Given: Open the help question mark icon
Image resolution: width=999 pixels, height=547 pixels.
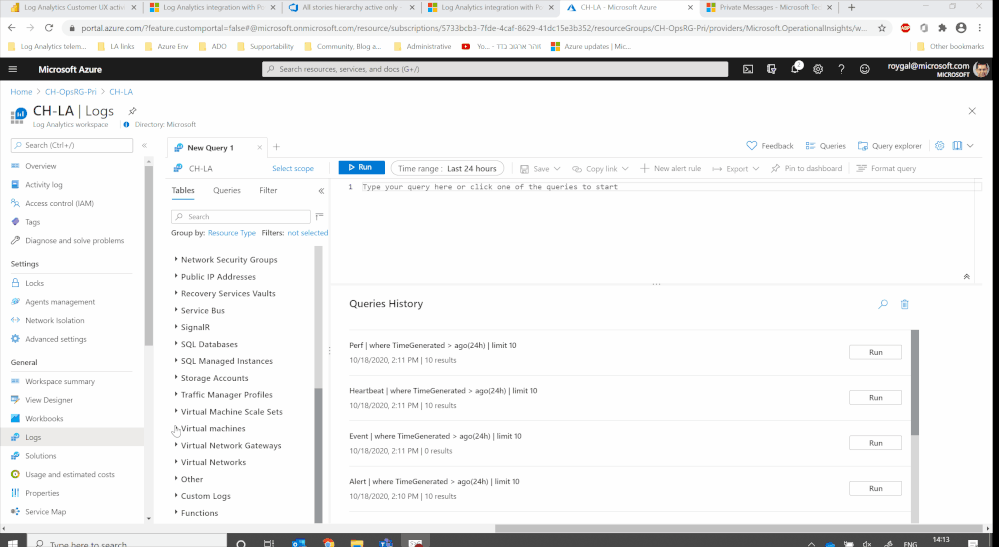Looking at the screenshot, I should point(841,69).
